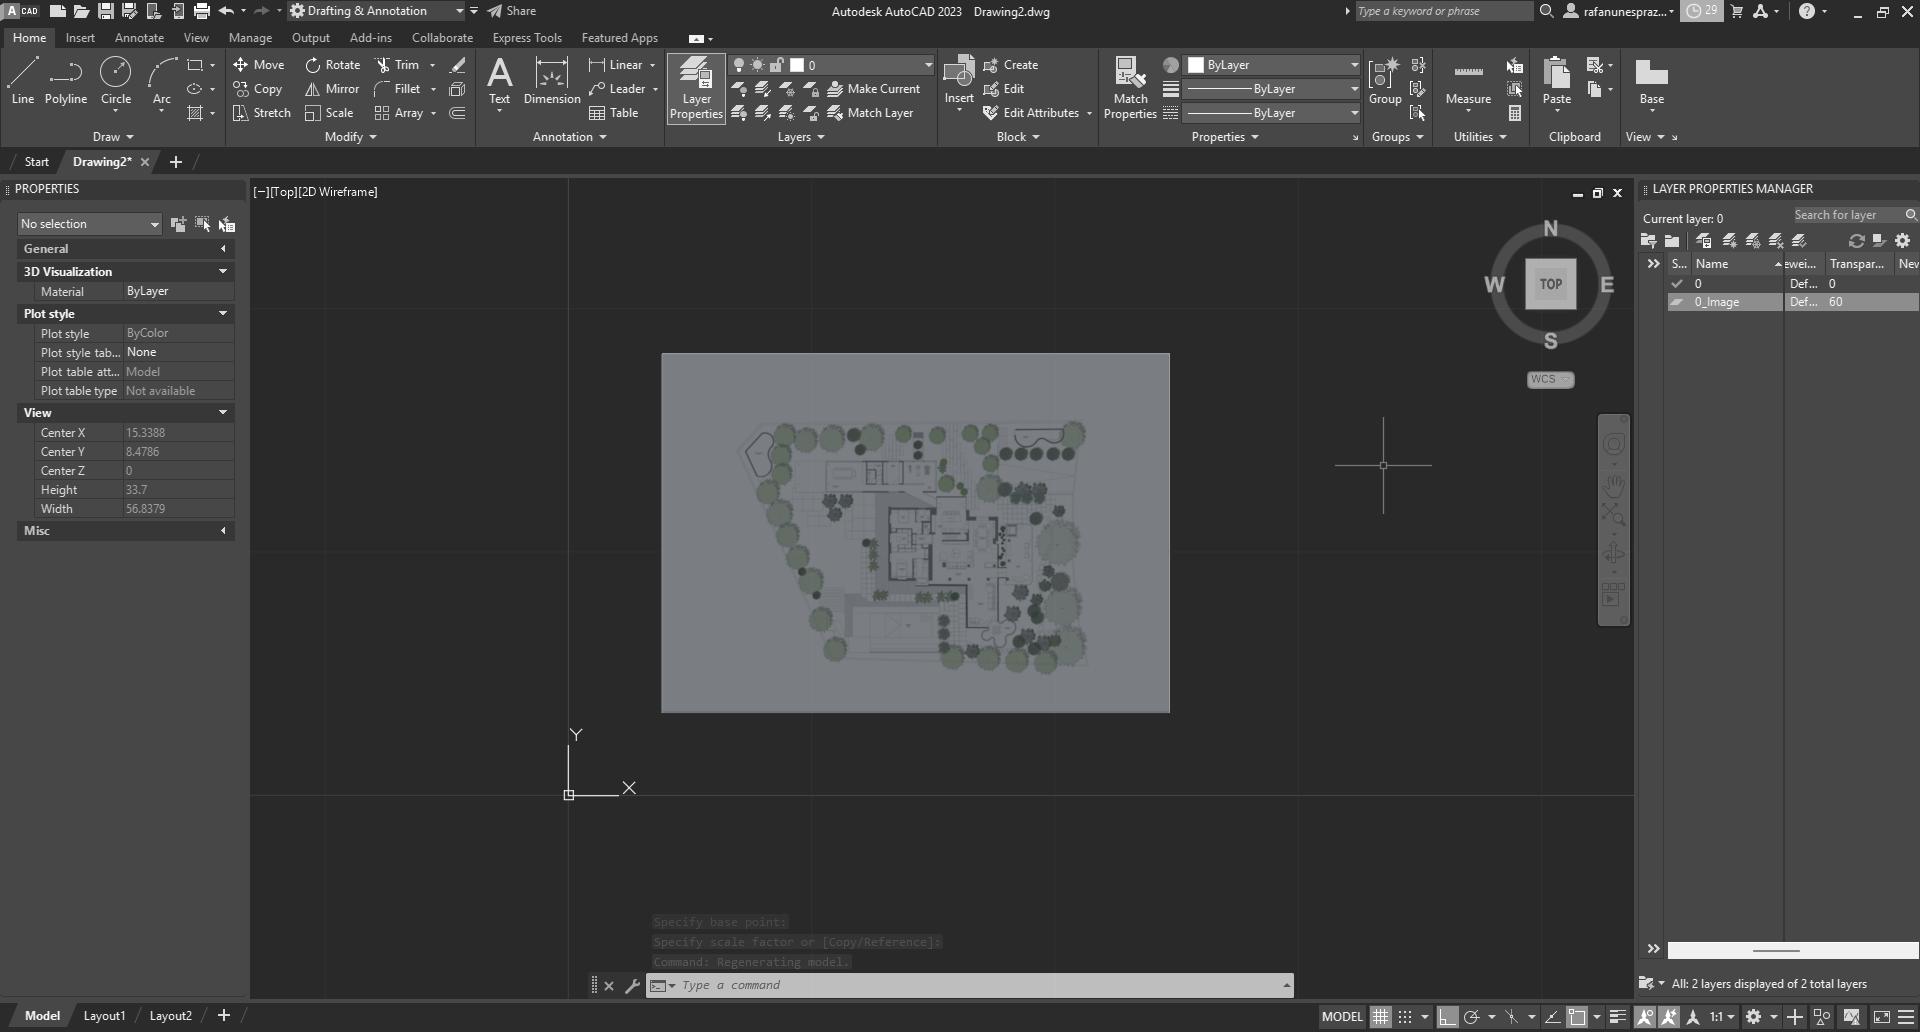
Task: Toggle grid display in the status bar
Action: (1380, 1016)
